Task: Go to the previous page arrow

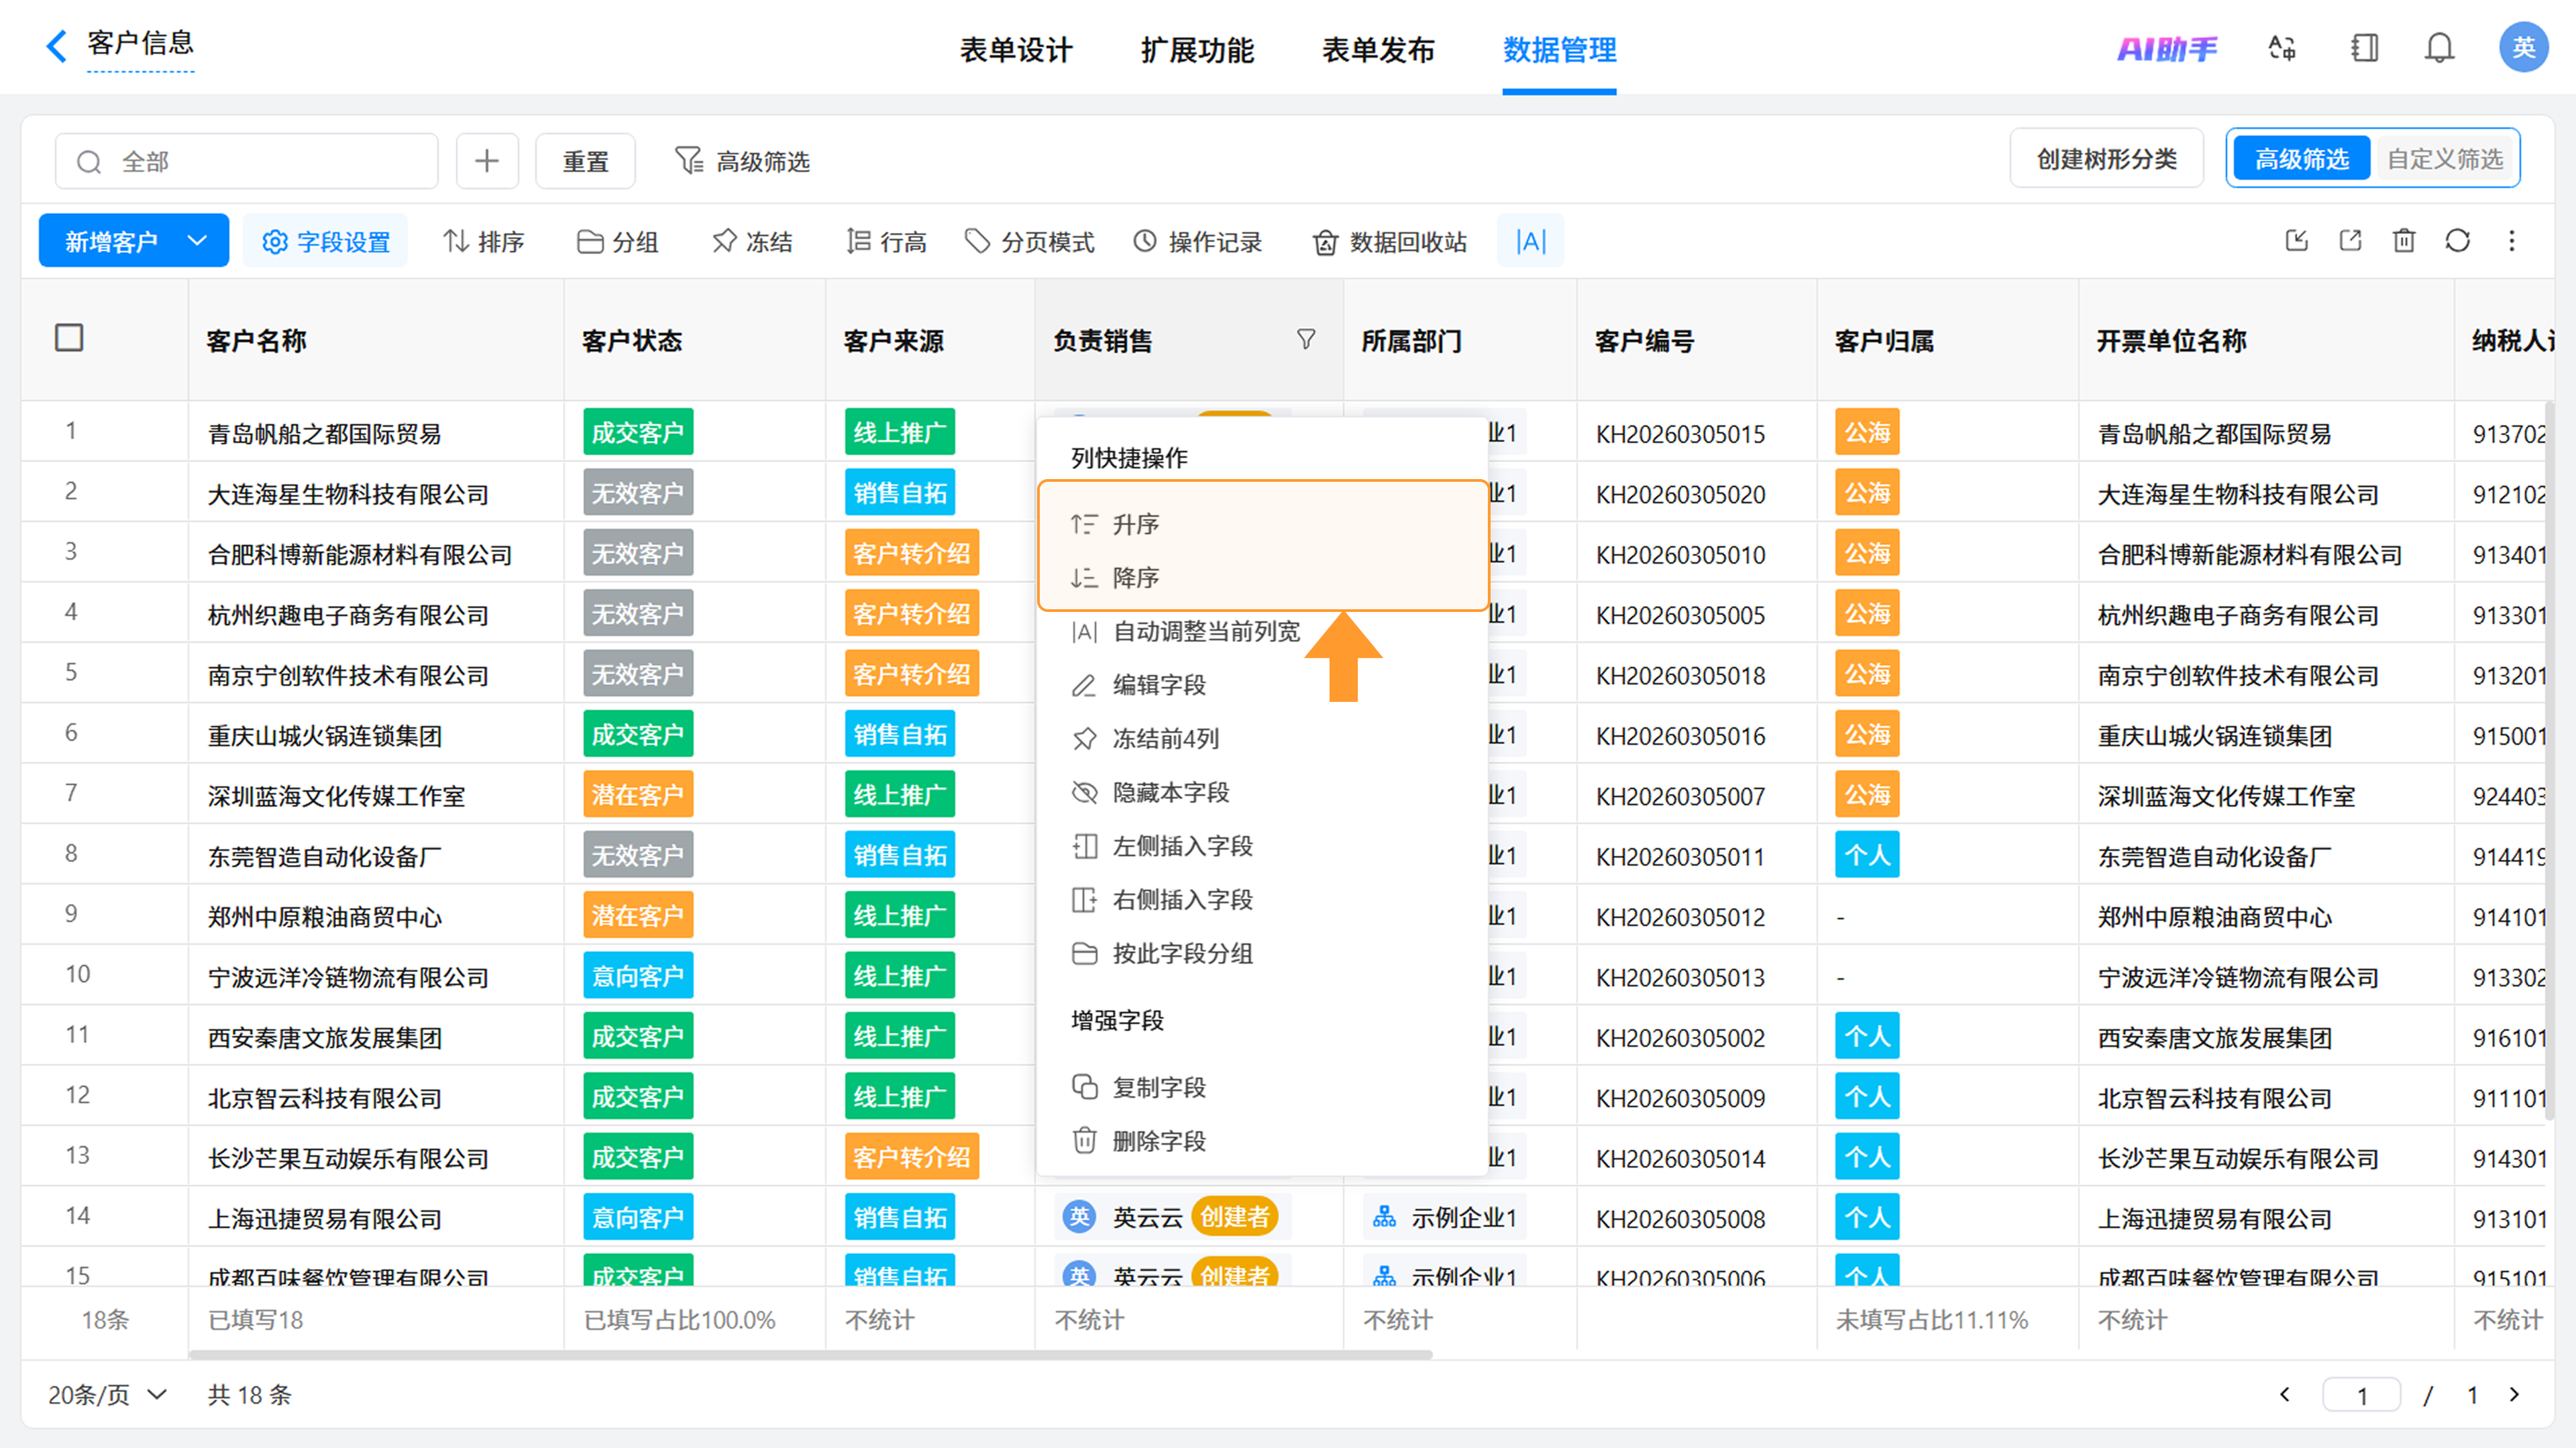Action: point(2284,1394)
